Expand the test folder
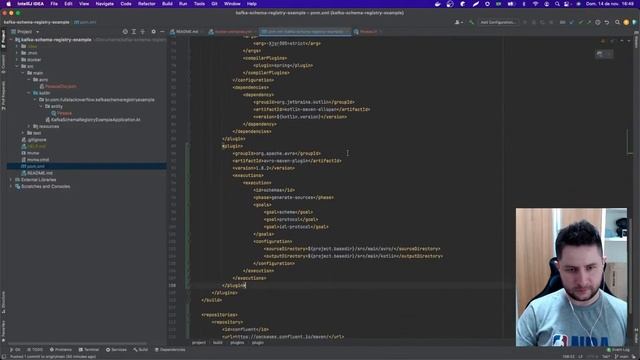 pyautogui.click(x=23, y=133)
